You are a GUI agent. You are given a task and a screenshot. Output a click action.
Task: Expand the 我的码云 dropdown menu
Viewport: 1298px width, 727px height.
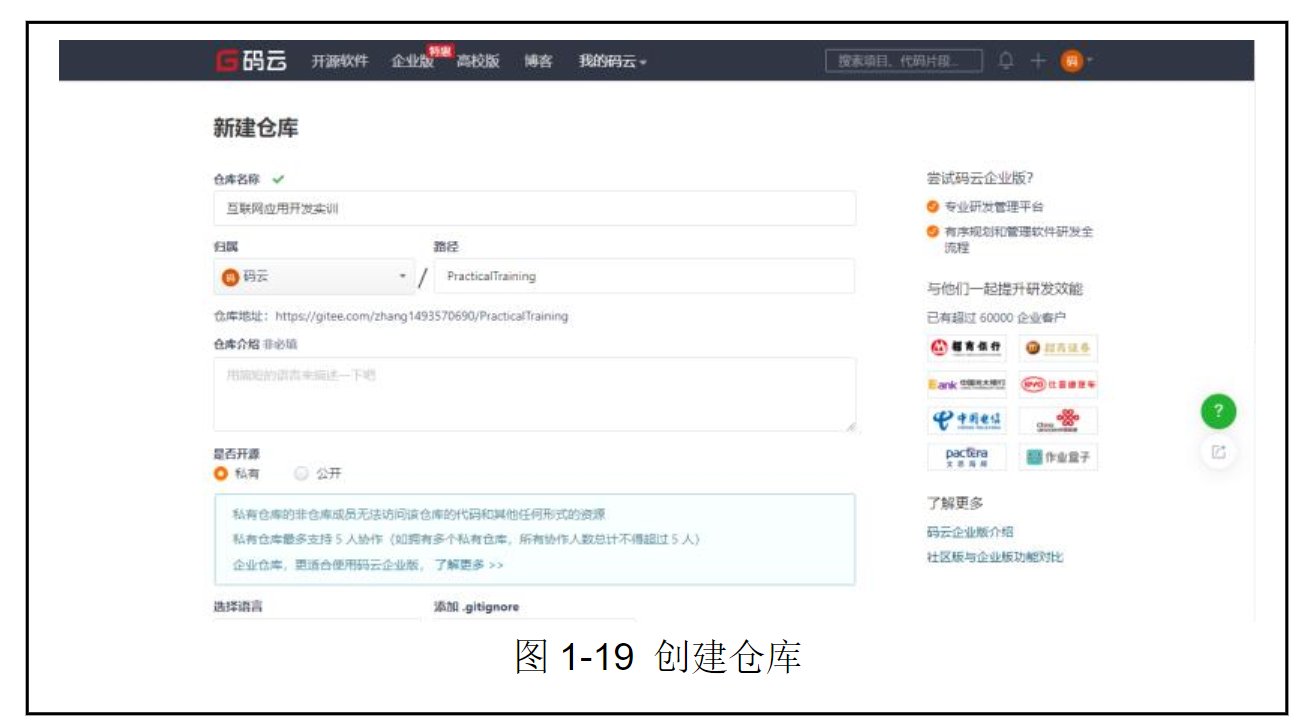pyautogui.click(x=612, y=62)
